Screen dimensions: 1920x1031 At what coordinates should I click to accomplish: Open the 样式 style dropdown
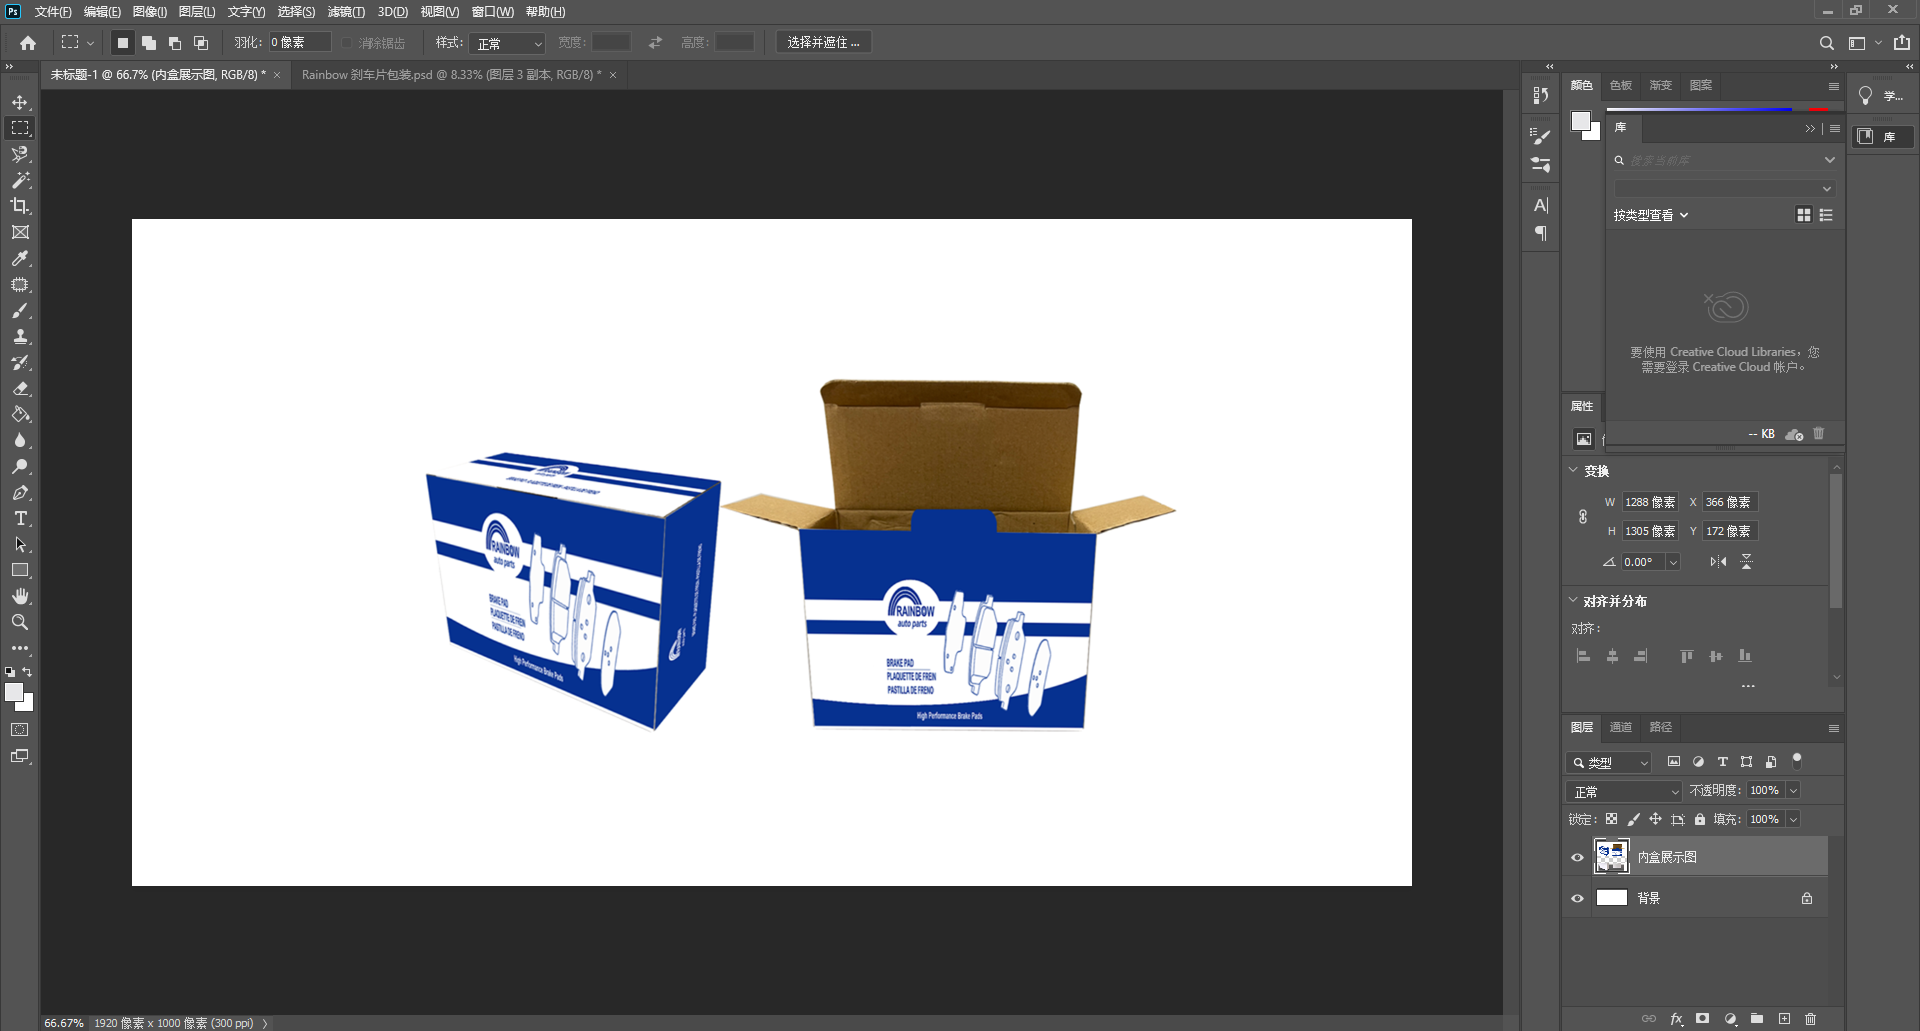tap(509, 43)
